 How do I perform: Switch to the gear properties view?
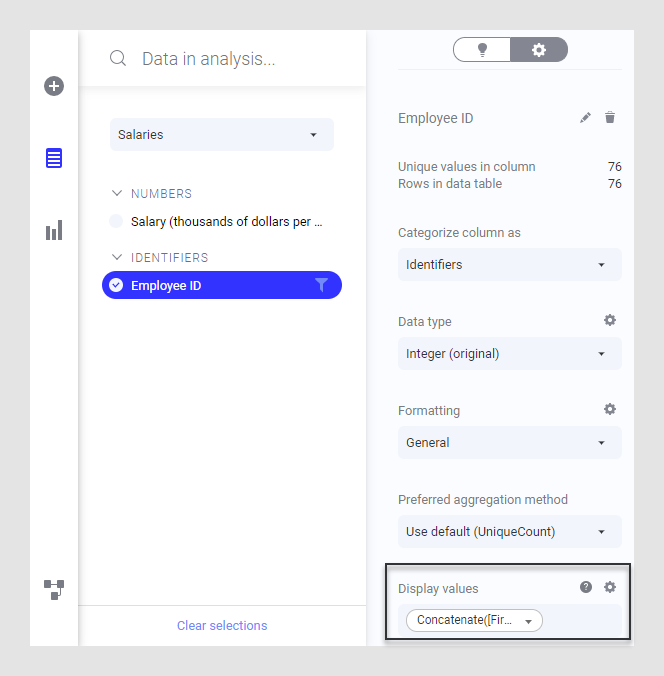click(x=539, y=50)
